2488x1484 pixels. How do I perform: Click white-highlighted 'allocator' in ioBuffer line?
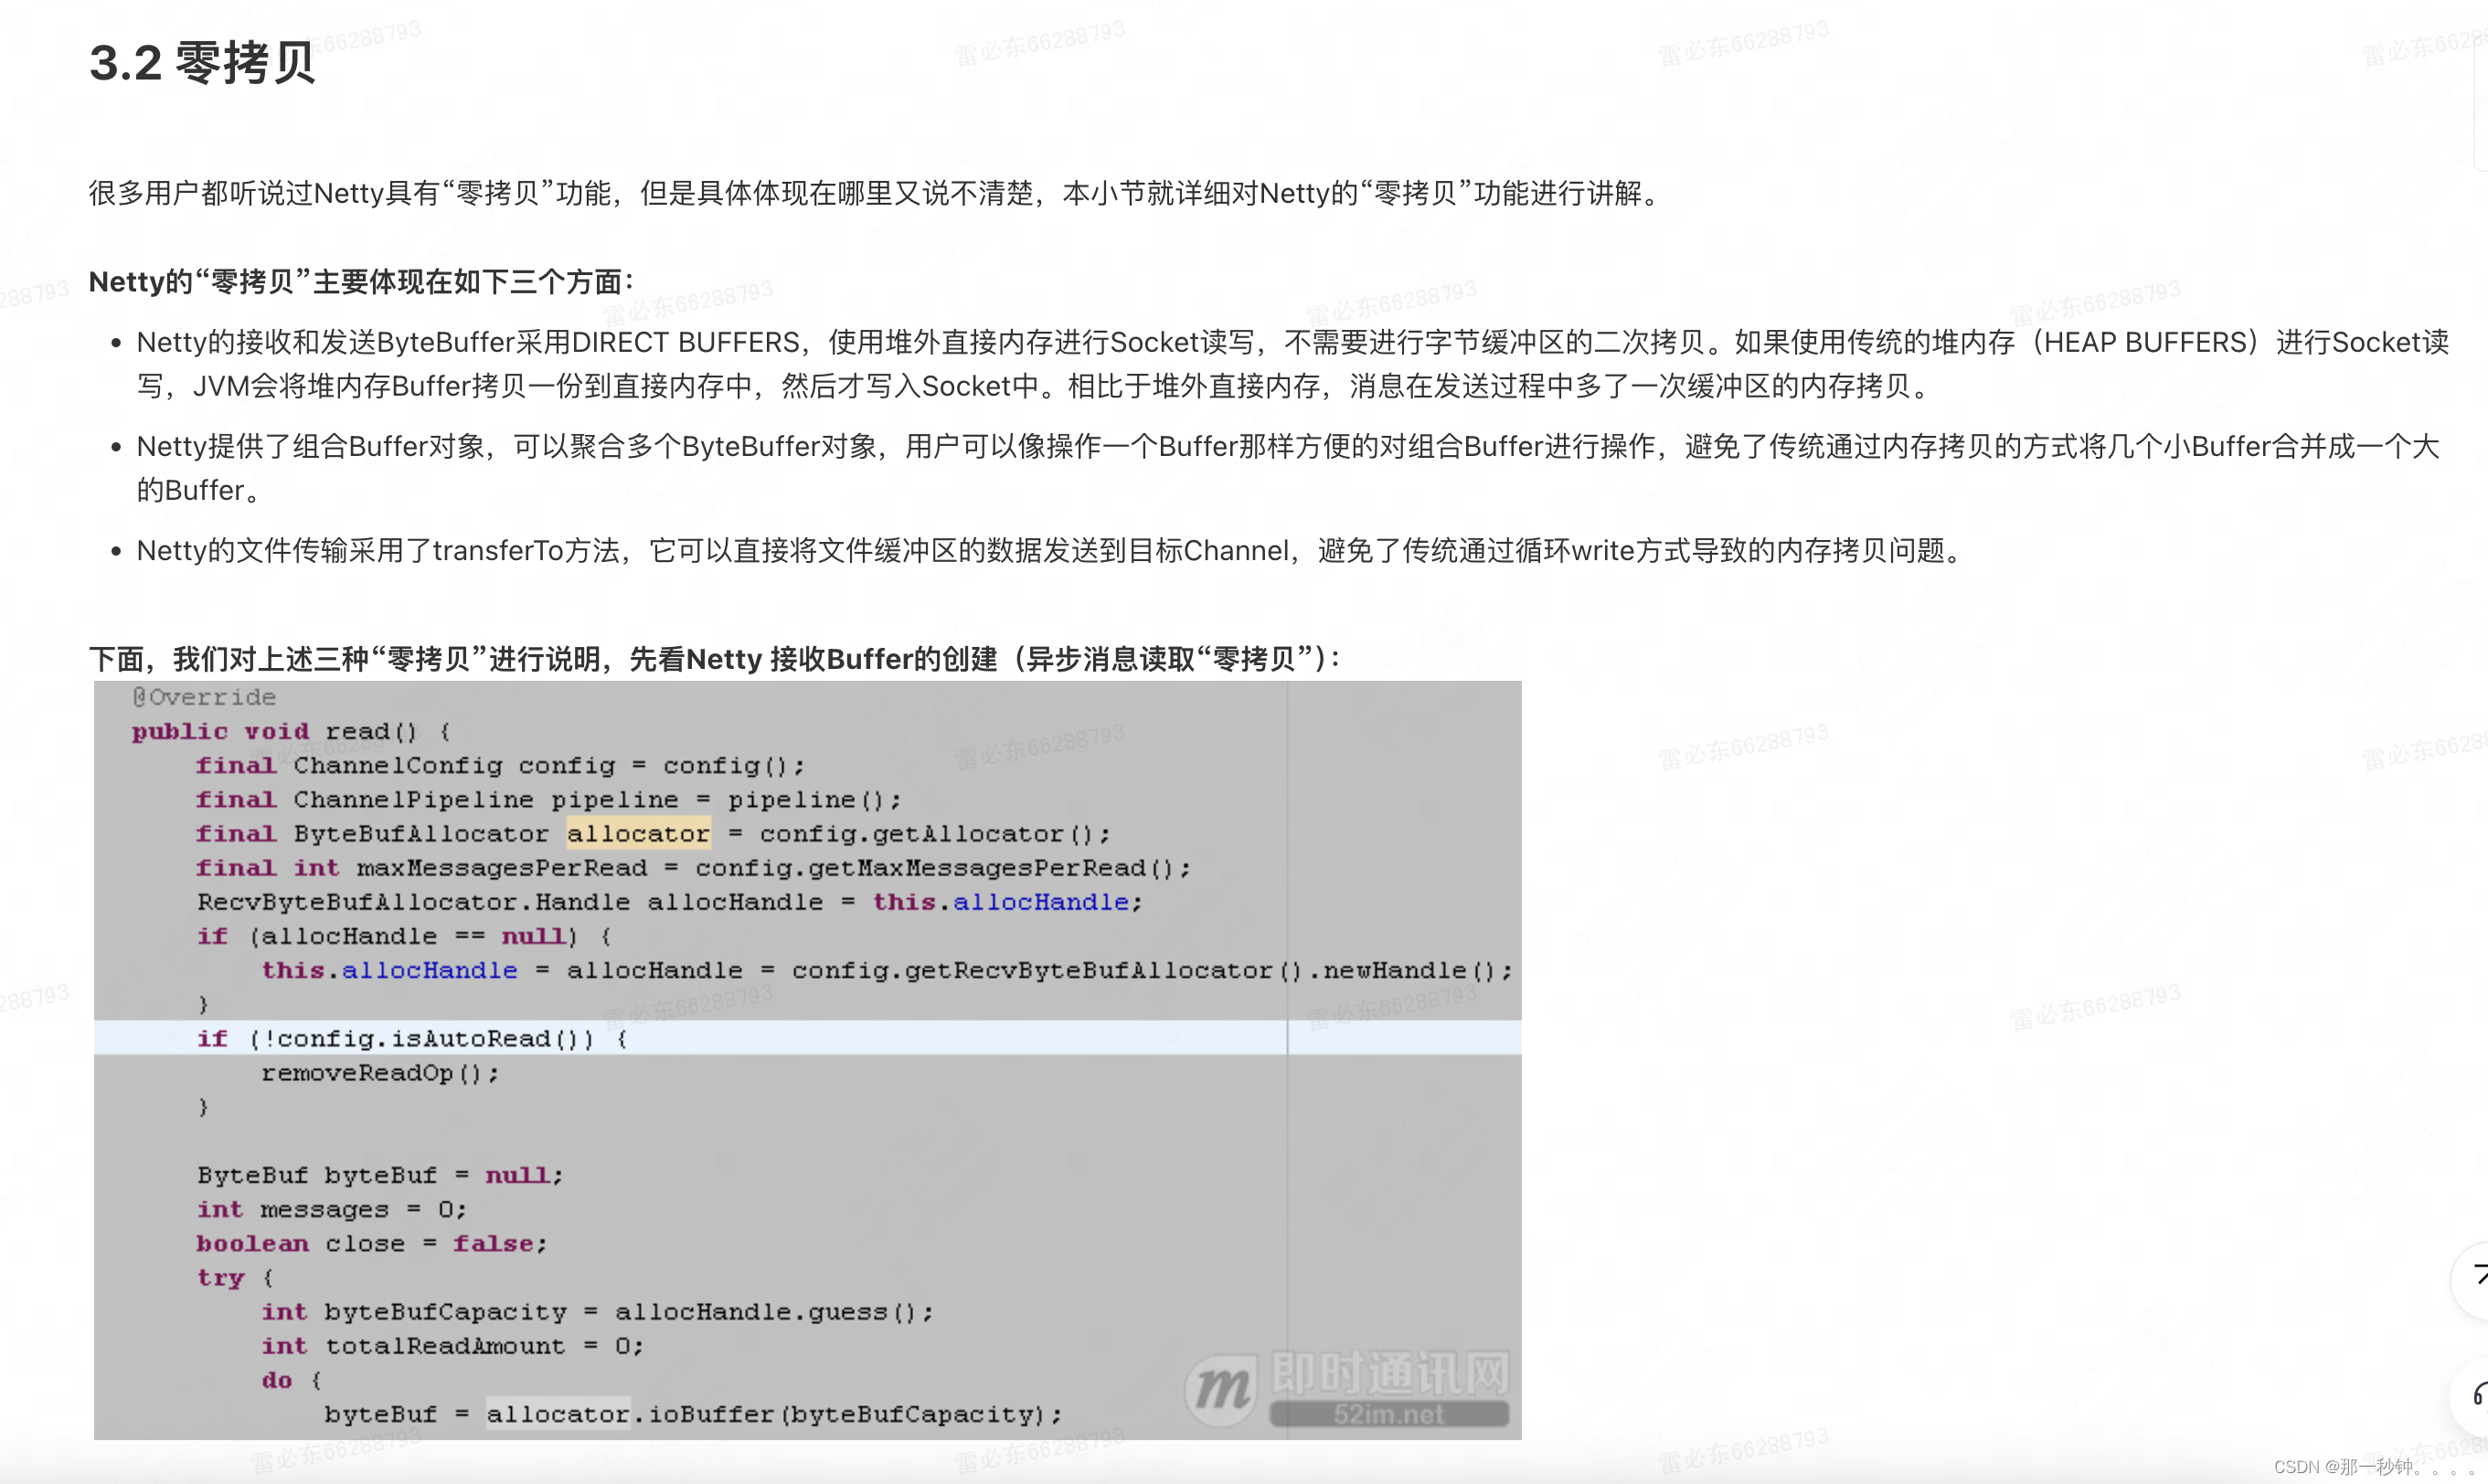pos(558,1414)
